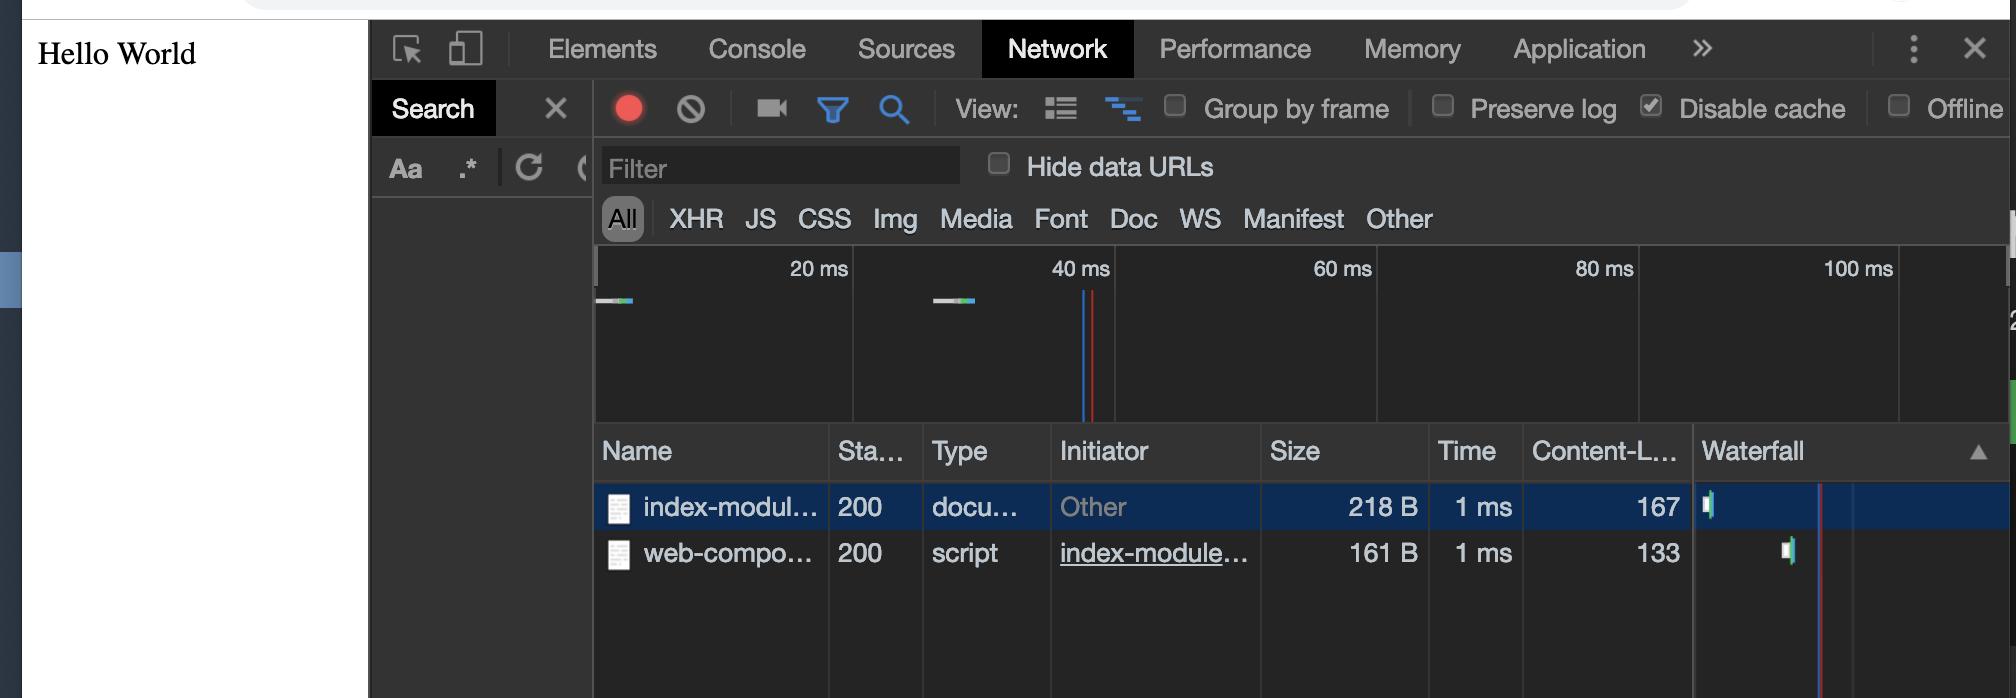Open the Application tab
Viewport: 2016px width, 698px height.
tap(1579, 49)
